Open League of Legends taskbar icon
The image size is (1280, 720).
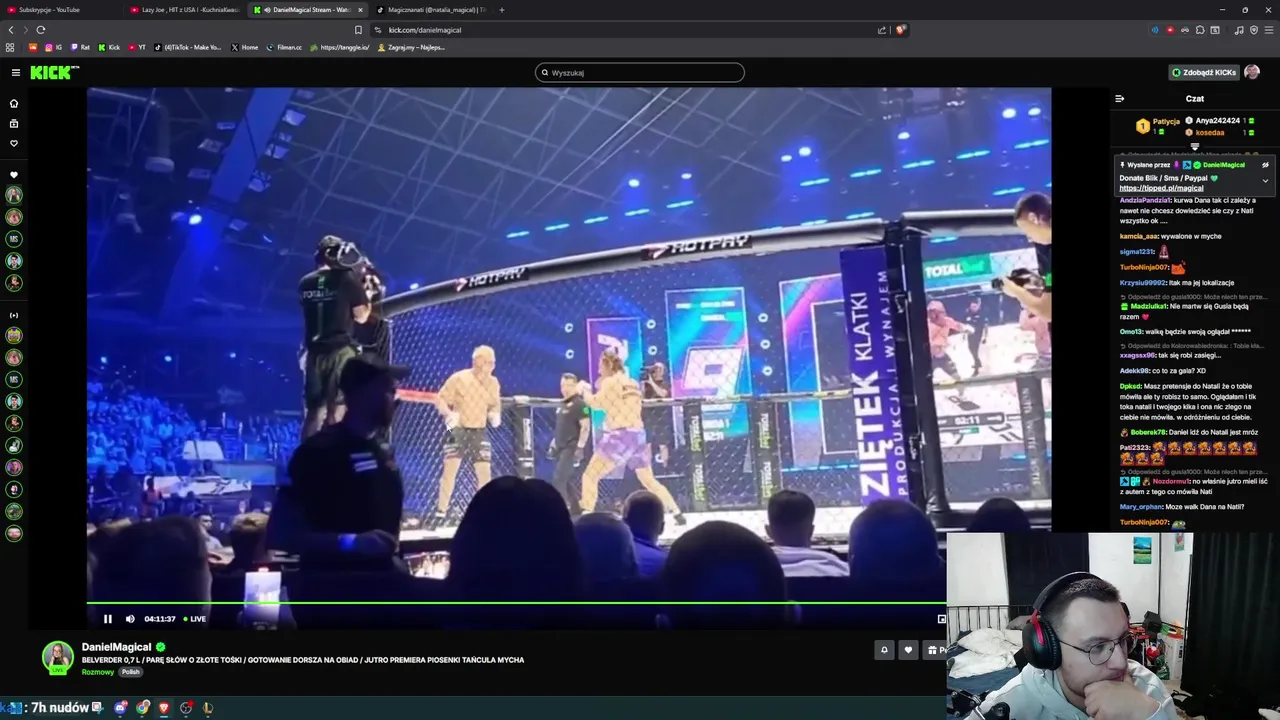tap(208, 707)
